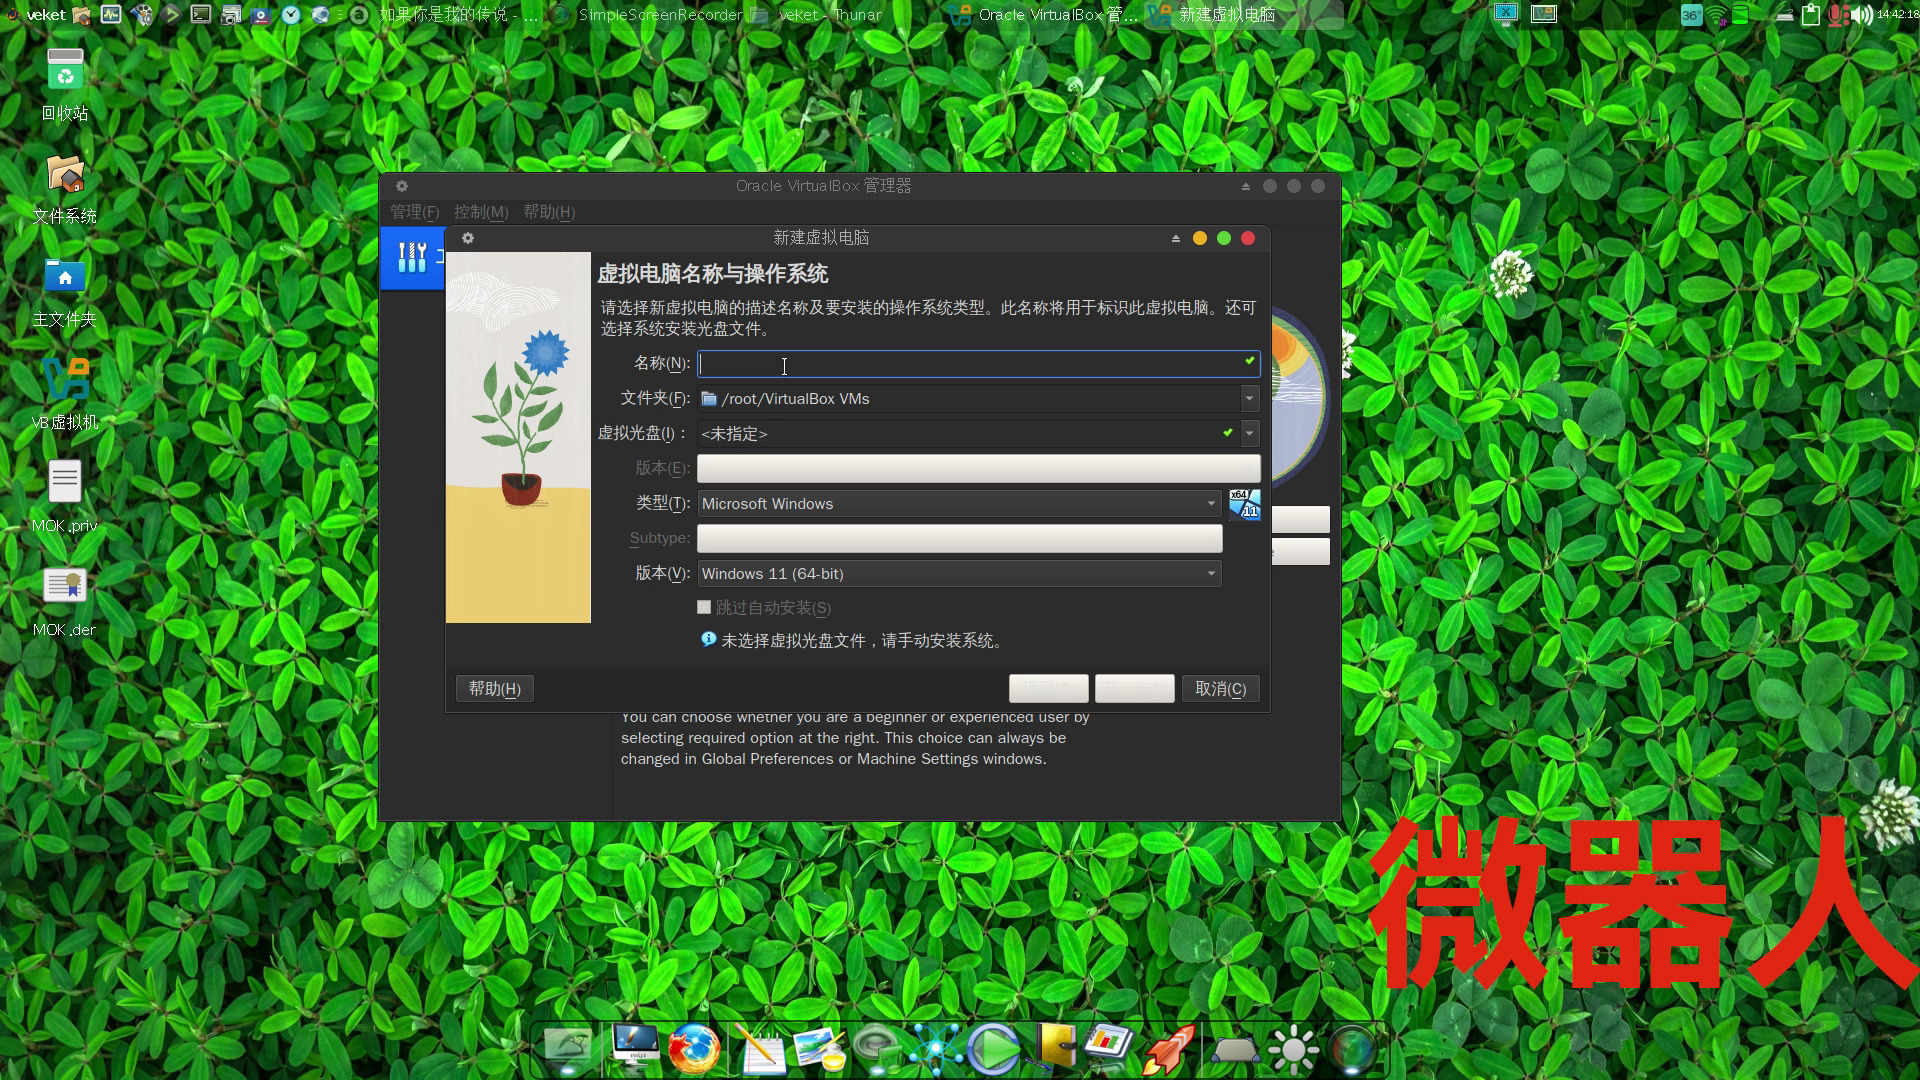Click the volume speaker tray icon
Image resolution: width=1920 pixels, height=1080 pixels.
(1862, 15)
